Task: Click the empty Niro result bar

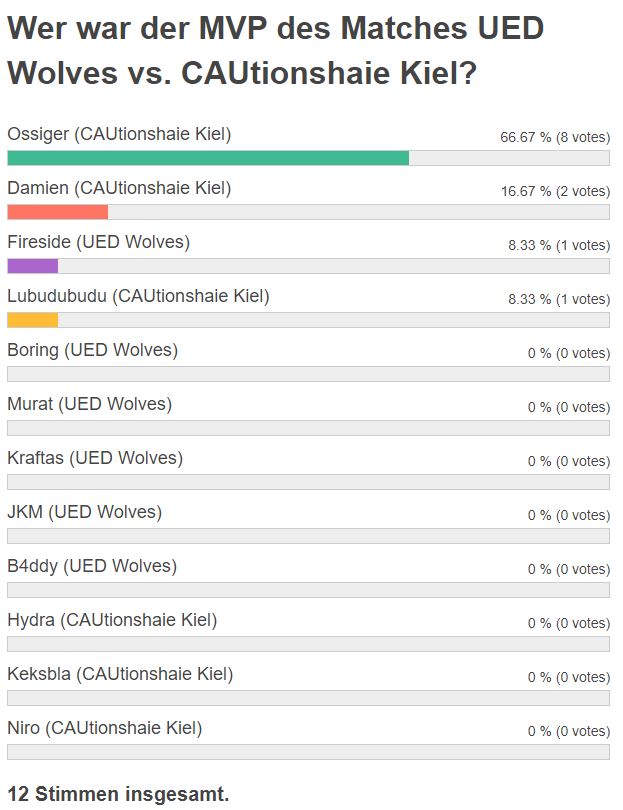Action: tap(308, 752)
